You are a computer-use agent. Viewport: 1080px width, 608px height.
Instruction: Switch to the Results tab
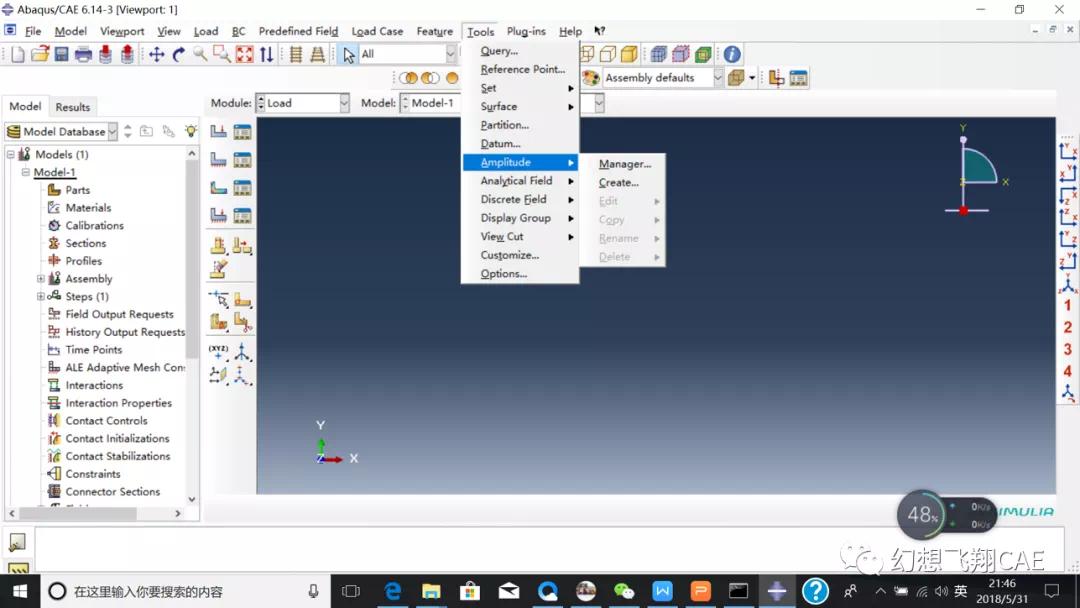pos(72,107)
